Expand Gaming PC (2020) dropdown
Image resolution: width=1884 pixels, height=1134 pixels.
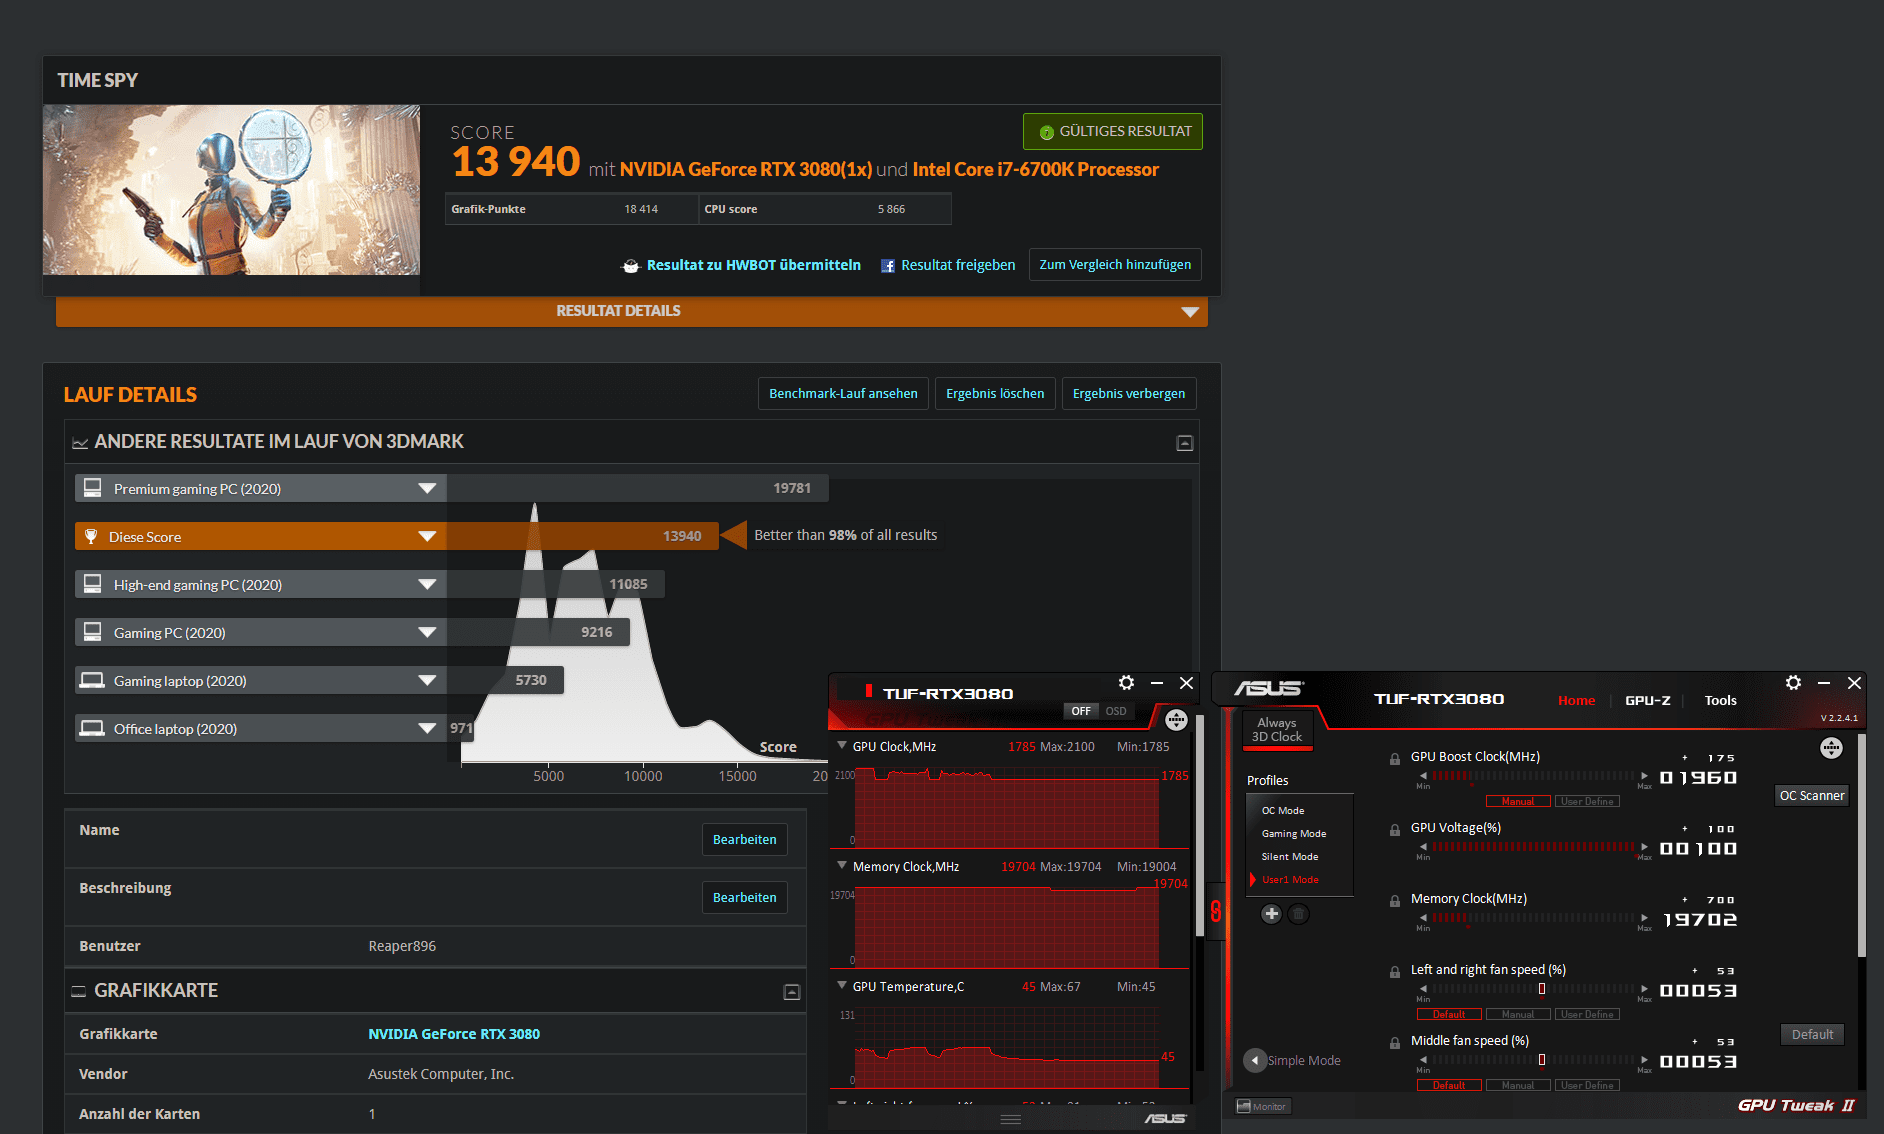[x=427, y=632]
